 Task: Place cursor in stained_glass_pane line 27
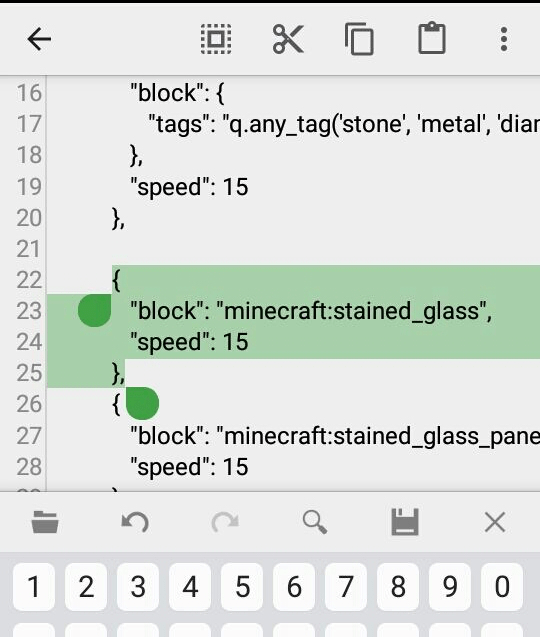(x=335, y=436)
